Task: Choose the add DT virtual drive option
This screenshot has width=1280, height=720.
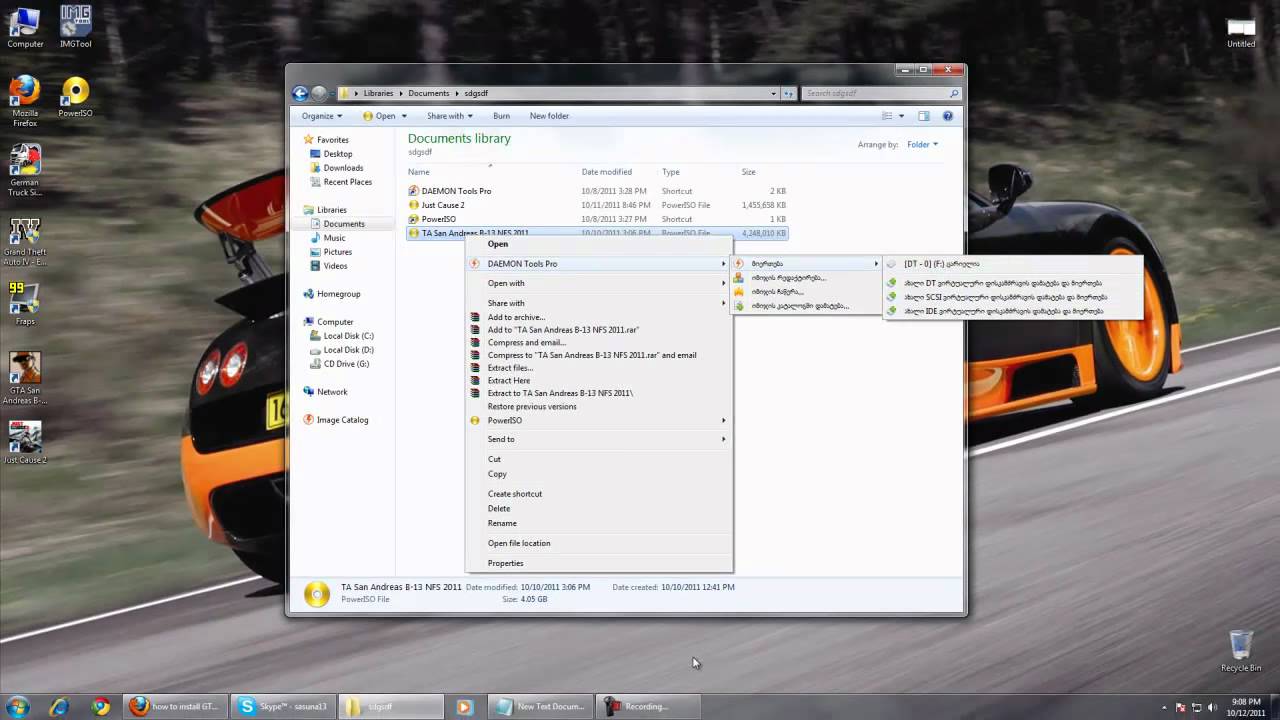Action: point(1012,283)
